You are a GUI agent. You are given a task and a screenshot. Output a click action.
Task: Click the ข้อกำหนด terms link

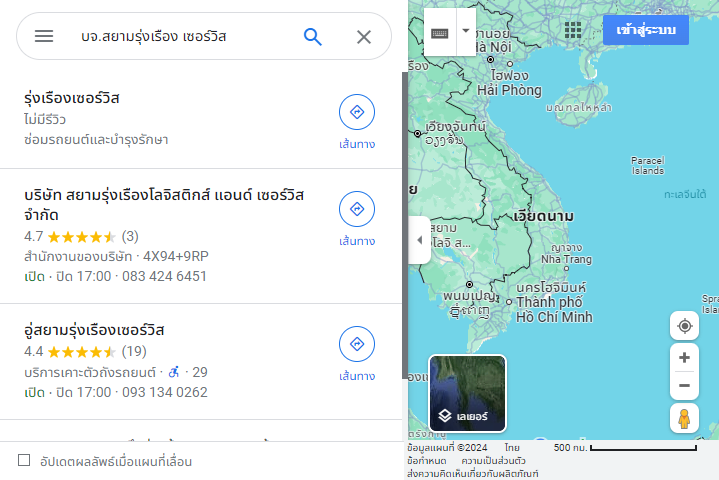(x=426, y=460)
